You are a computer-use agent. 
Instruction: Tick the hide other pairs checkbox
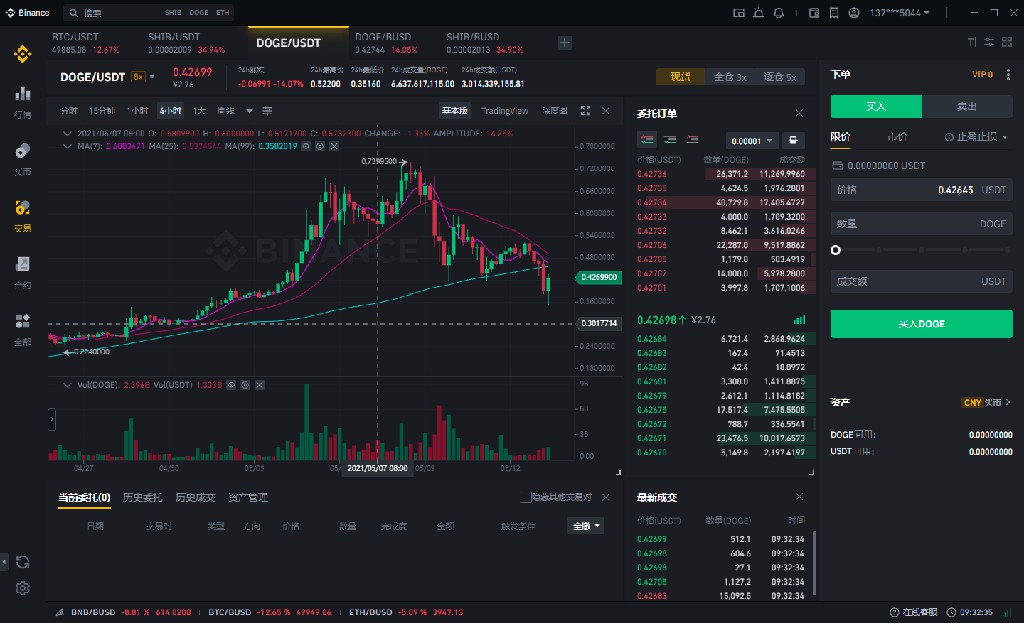coord(525,498)
